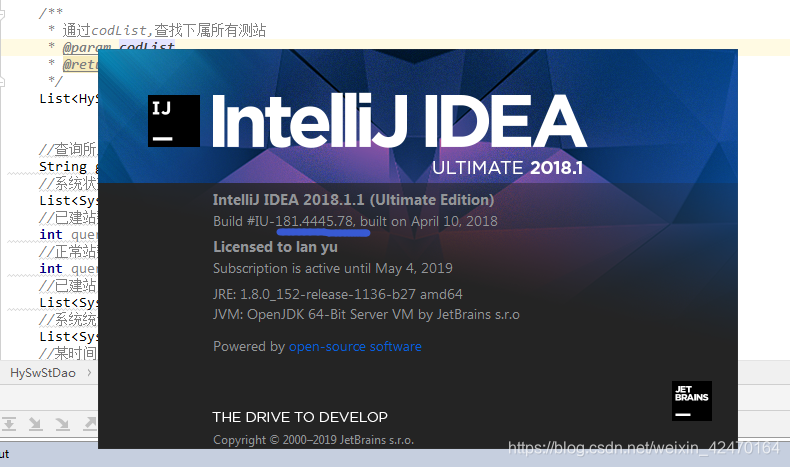Click 'Subscription is active until May 4, 2019'

point(333,268)
